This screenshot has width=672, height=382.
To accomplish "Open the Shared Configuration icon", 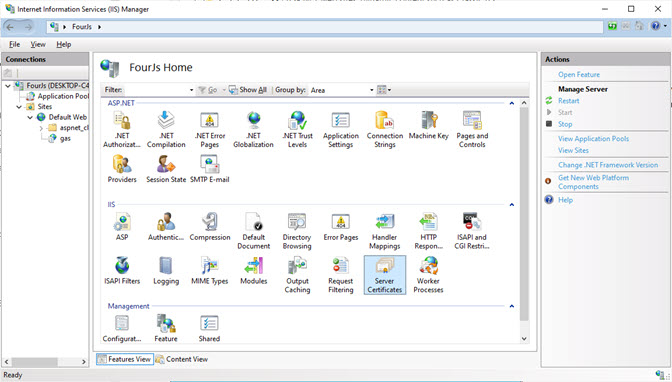I will point(210,328).
